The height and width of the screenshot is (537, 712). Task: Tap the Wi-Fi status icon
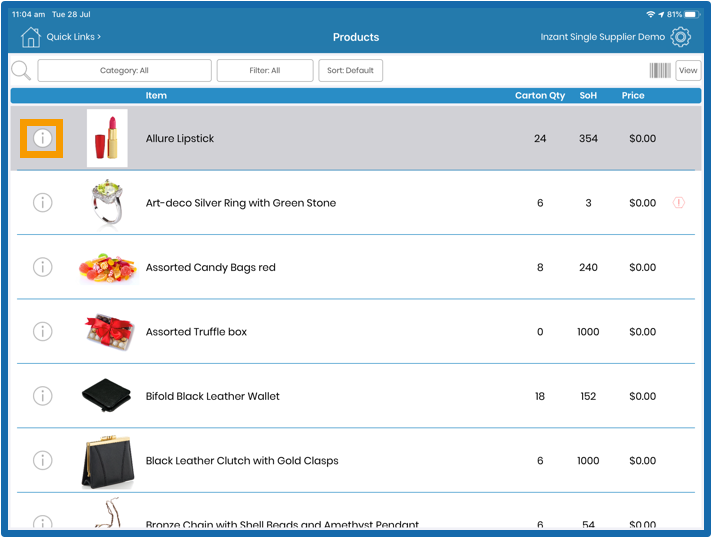(650, 15)
